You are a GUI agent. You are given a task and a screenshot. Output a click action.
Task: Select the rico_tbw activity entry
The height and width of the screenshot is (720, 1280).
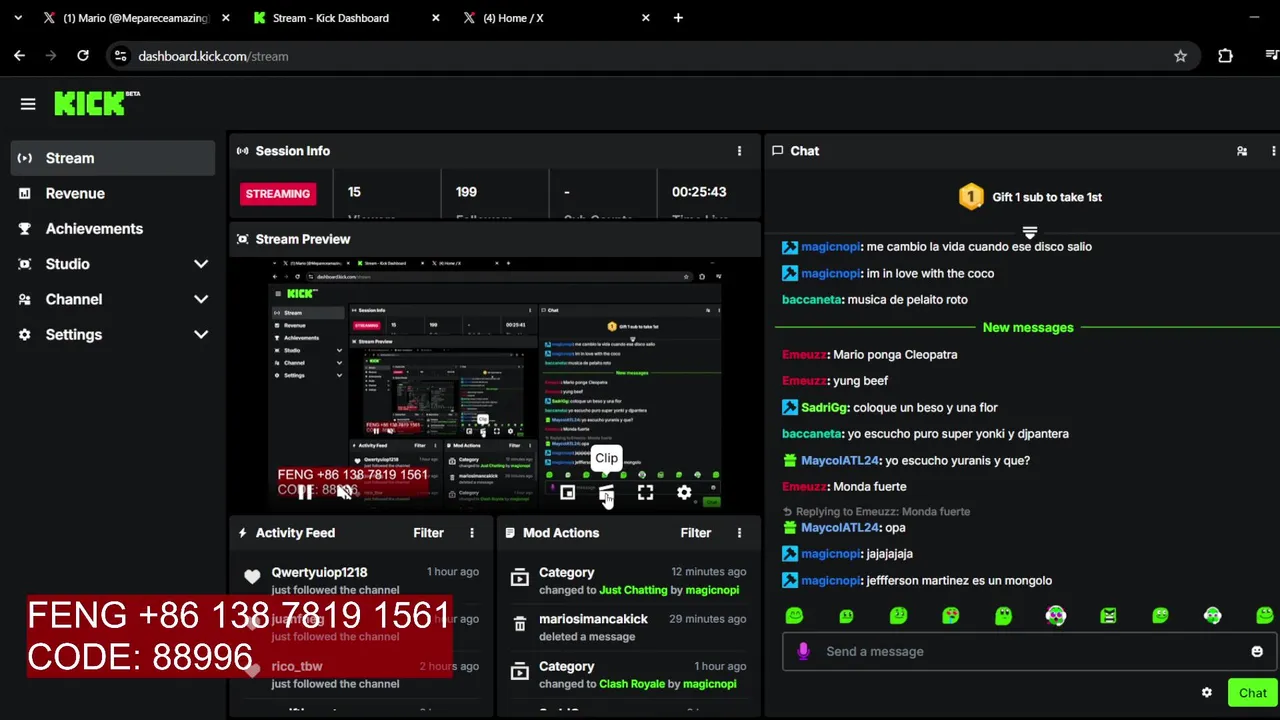pos(361,674)
